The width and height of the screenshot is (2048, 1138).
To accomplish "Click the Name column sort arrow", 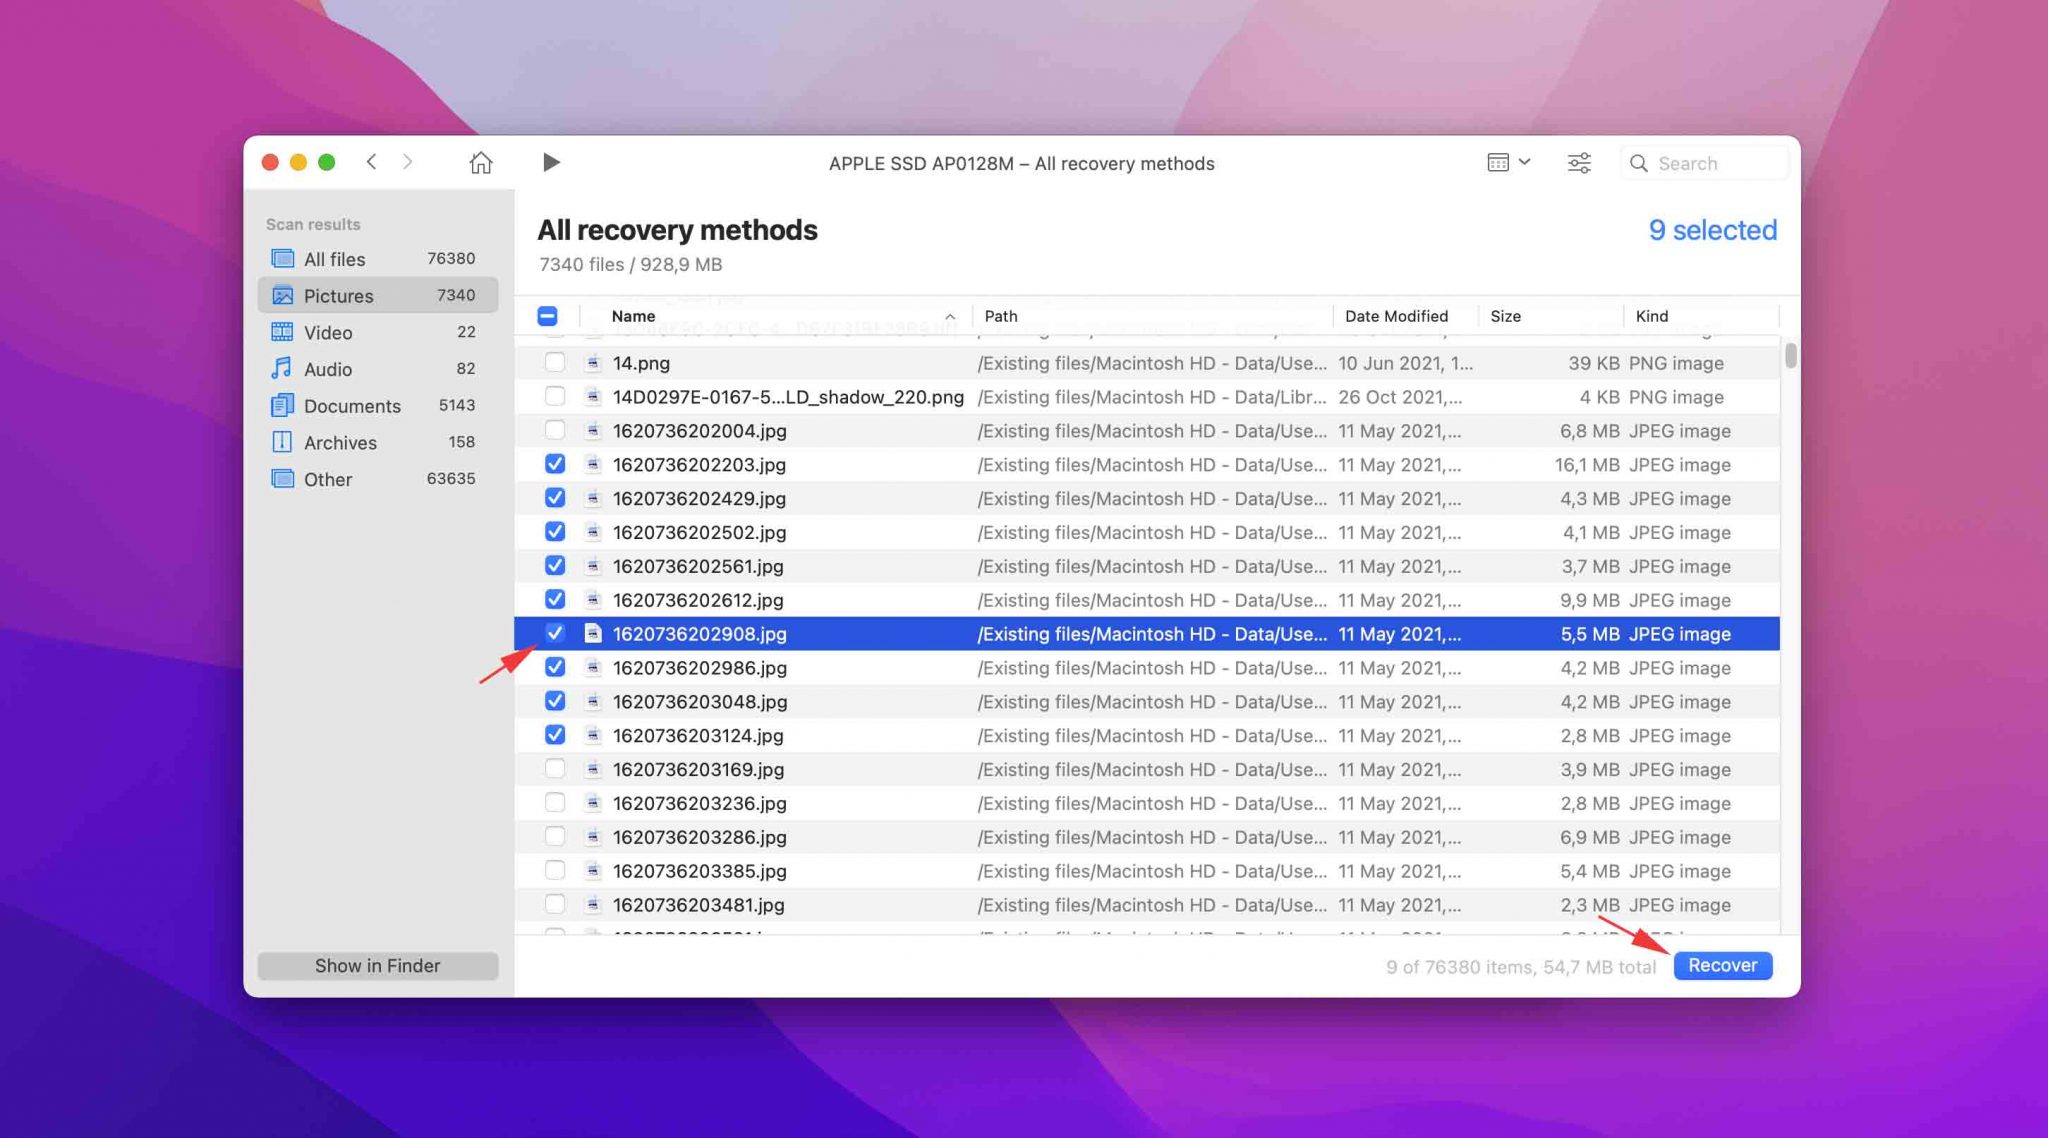I will pos(950,315).
